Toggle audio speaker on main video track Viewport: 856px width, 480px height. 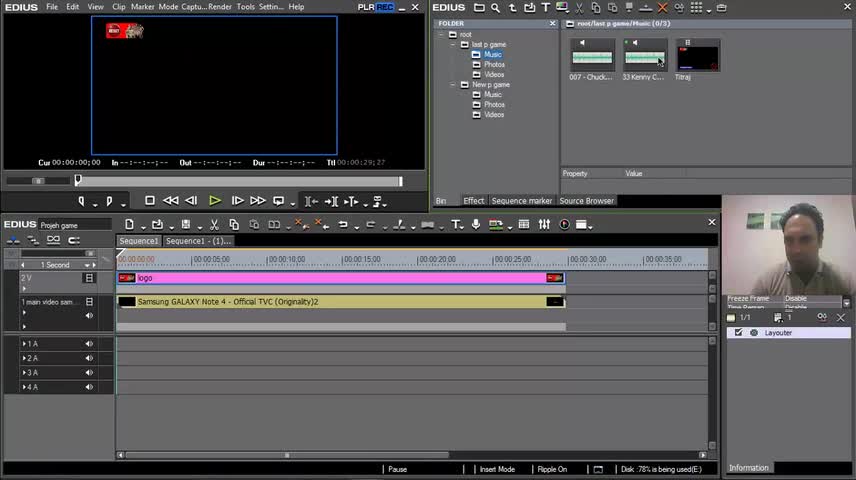[x=89, y=316]
